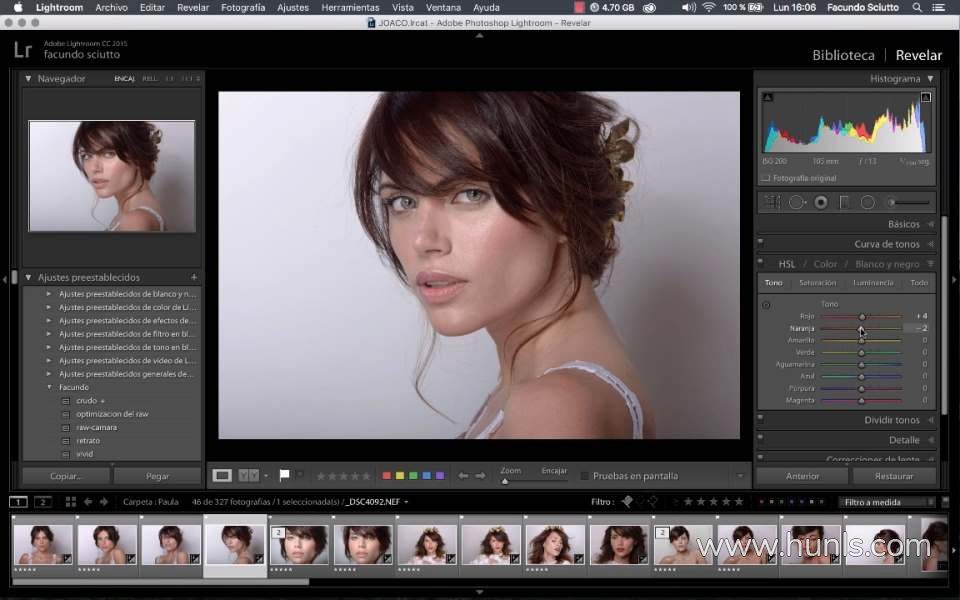Toggle Curva de tonos panel switch
Screen dimensions: 960x600
(760, 241)
